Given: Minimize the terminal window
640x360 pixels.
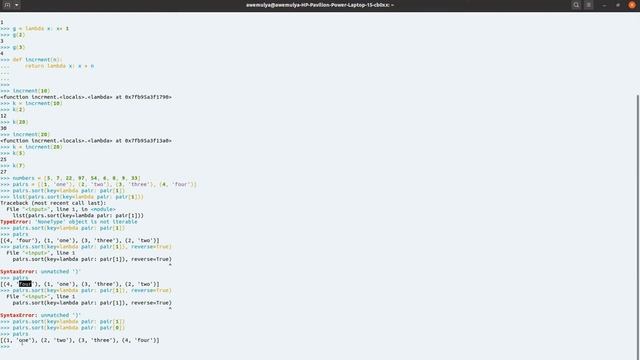Looking at the screenshot, I should coord(604,5).
